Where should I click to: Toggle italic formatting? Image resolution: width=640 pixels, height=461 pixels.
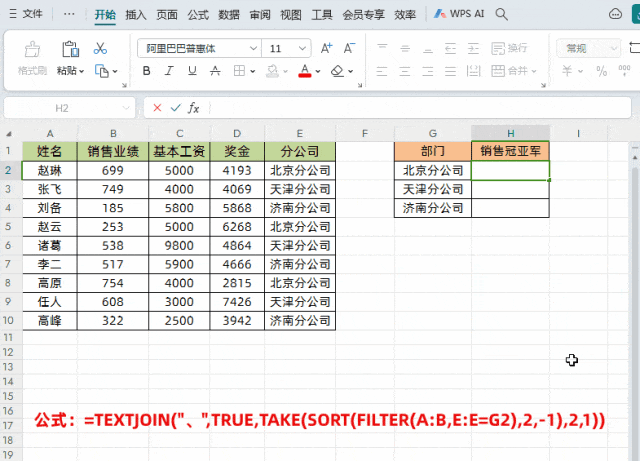pos(169,71)
